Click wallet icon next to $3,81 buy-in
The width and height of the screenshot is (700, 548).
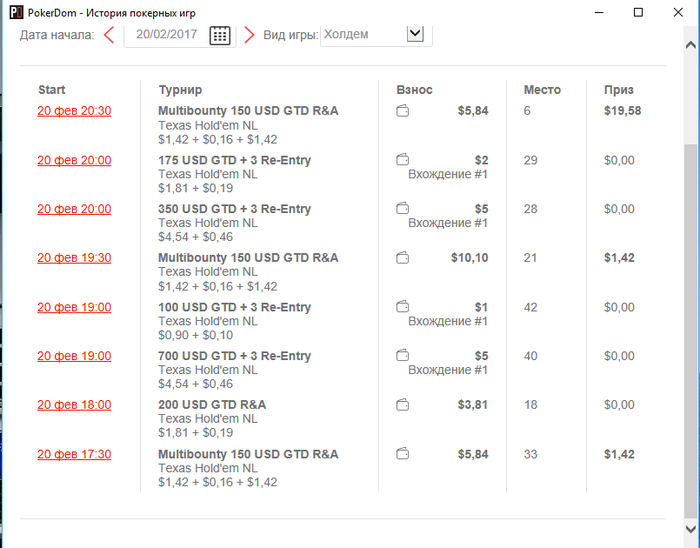pyautogui.click(x=402, y=405)
